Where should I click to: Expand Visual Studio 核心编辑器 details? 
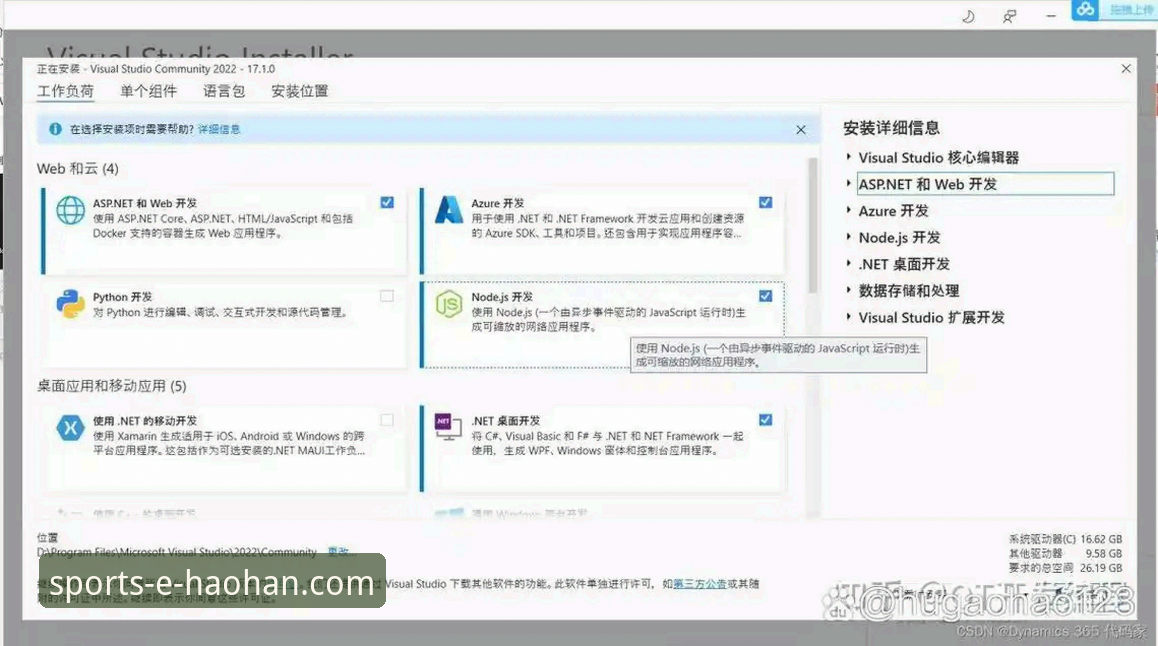849,157
